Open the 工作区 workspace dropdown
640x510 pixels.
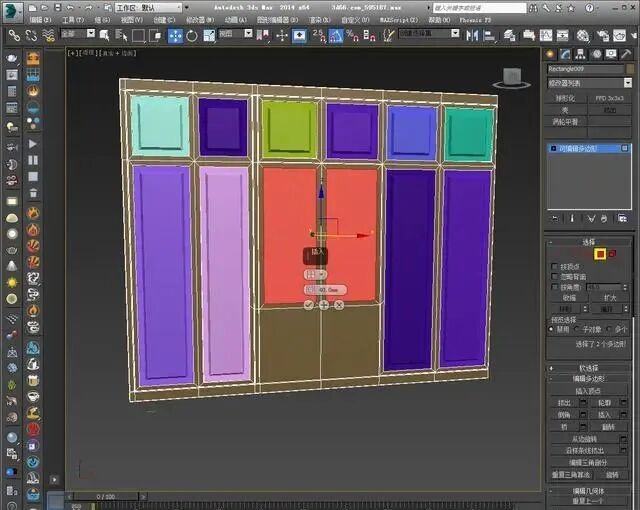tap(148, 8)
